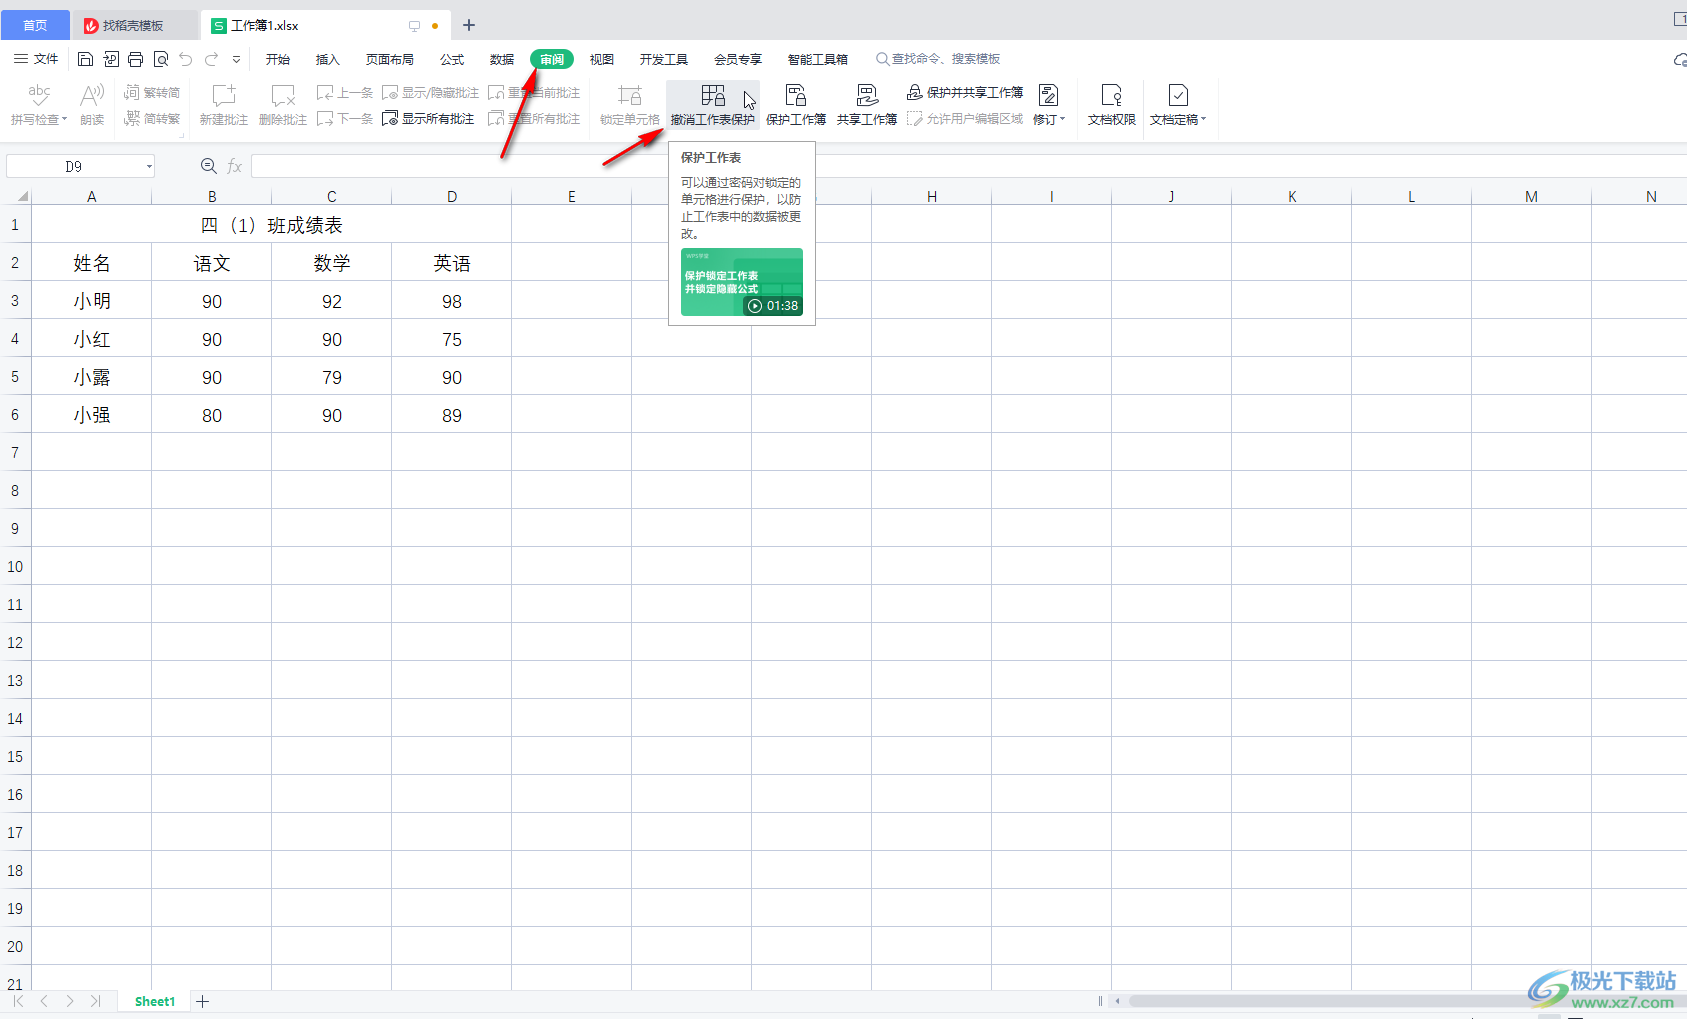
Task: Open Print Preview from quick toolbar
Action: click(160, 59)
